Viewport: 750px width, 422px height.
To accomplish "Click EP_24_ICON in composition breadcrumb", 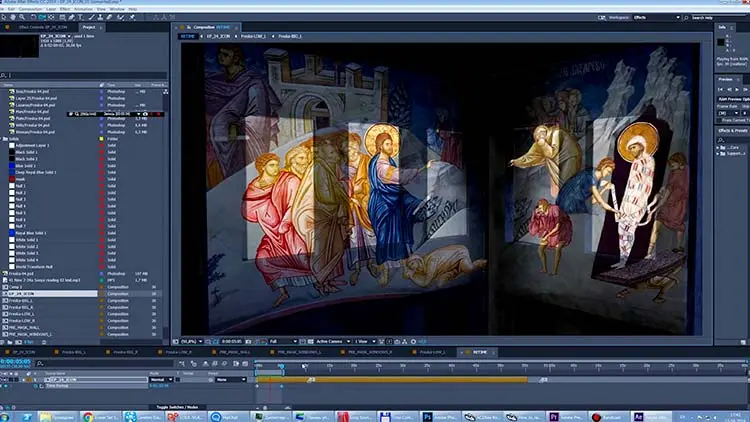I will click(x=218, y=36).
